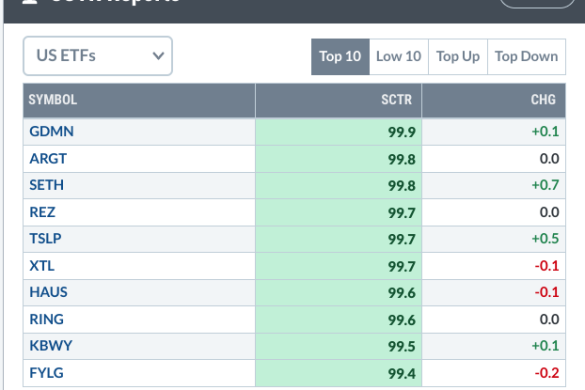This screenshot has width=585, height=390.
Task: Open the HAUS symbol link
Action: pyautogui.click(x=49, y=292)
